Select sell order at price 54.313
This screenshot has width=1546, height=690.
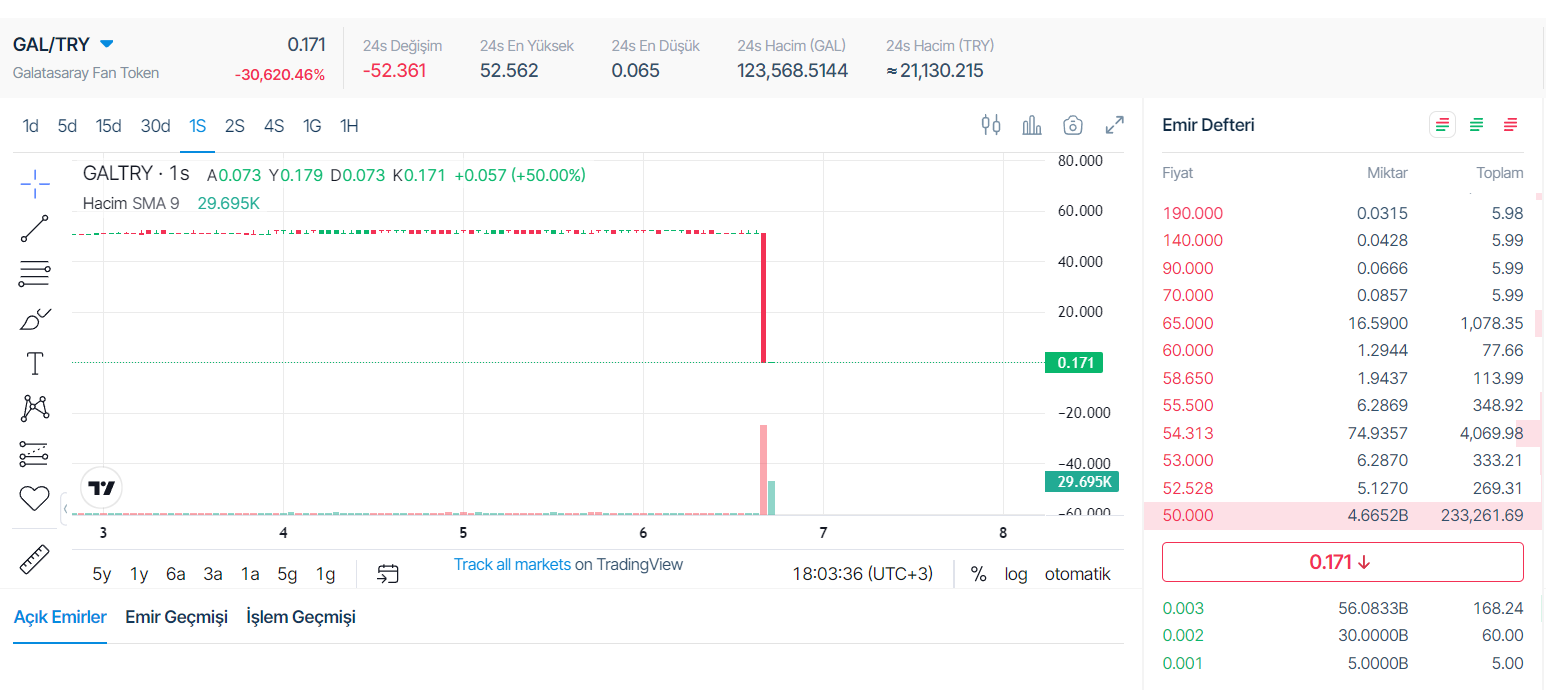point(1343,433)
